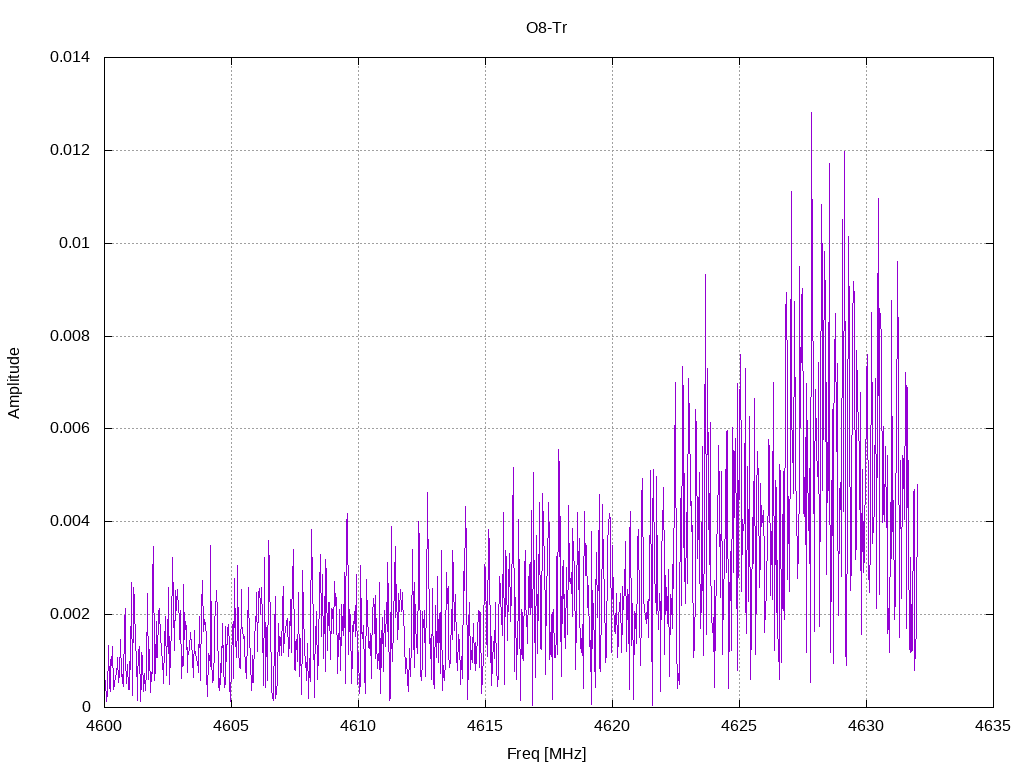The width and height of the screenshot is (1024, 768).
Task: Click the 4615 x-axis tick label
Action: 485,726
